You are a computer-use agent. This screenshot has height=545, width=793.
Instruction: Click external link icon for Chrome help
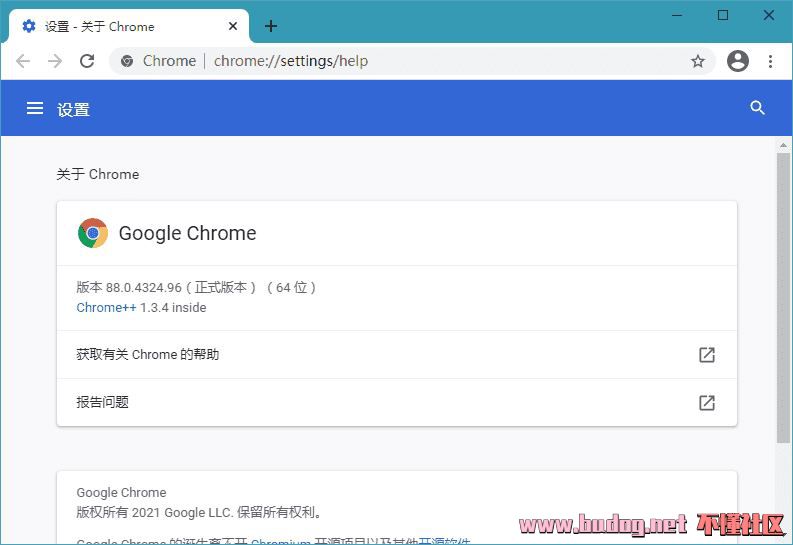coord(707,354)
